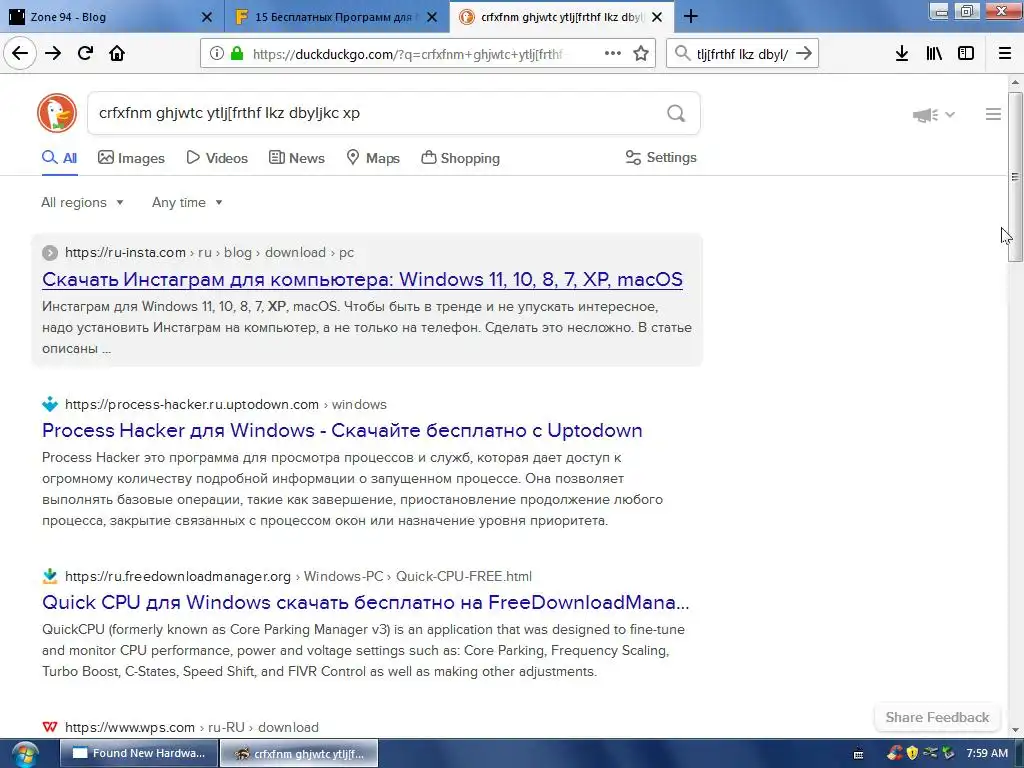Image resolution: width=1024 pixels, height=768 pixels.
Task: Open the DuckDuckGo side menu icon
Action: coord(993,114)
